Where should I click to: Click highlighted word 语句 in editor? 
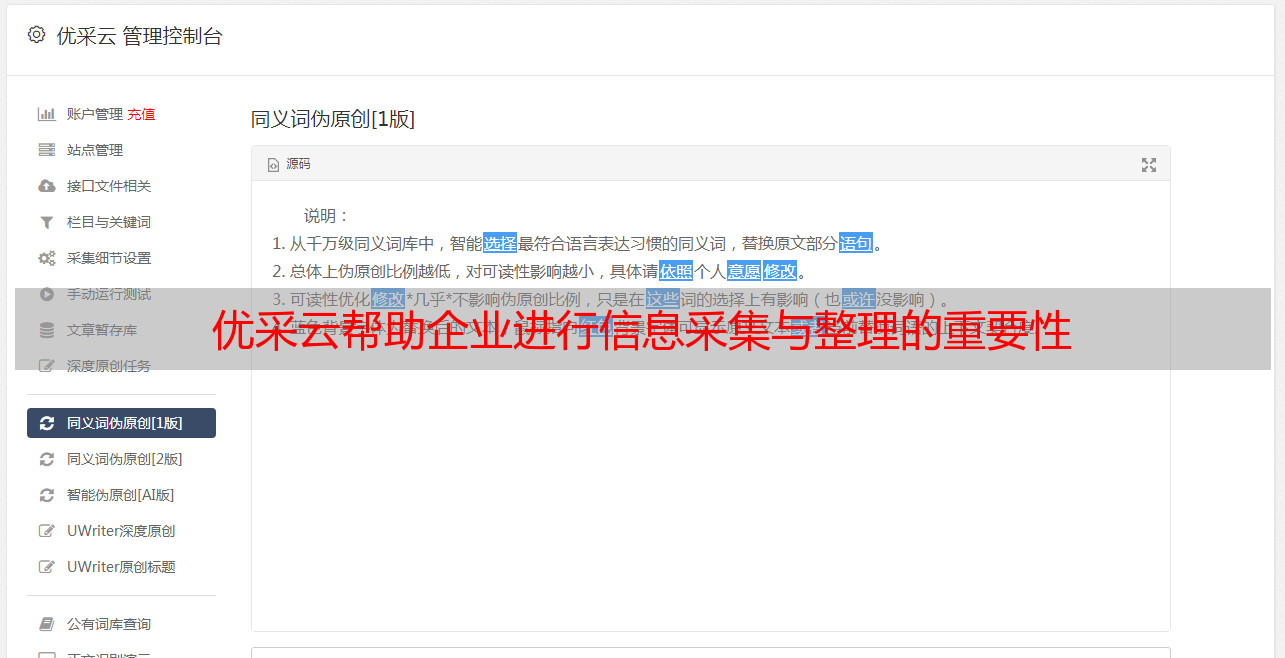click(856, 243)
